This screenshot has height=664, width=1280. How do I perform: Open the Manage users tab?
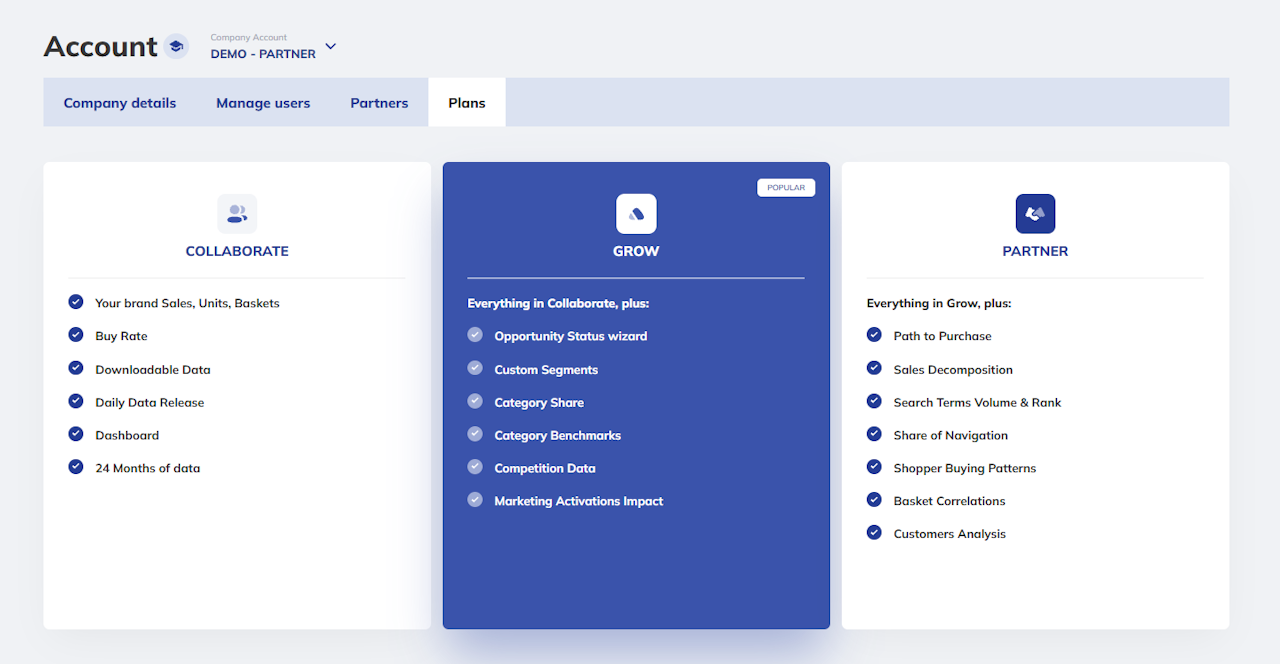(x=263, y=103)
